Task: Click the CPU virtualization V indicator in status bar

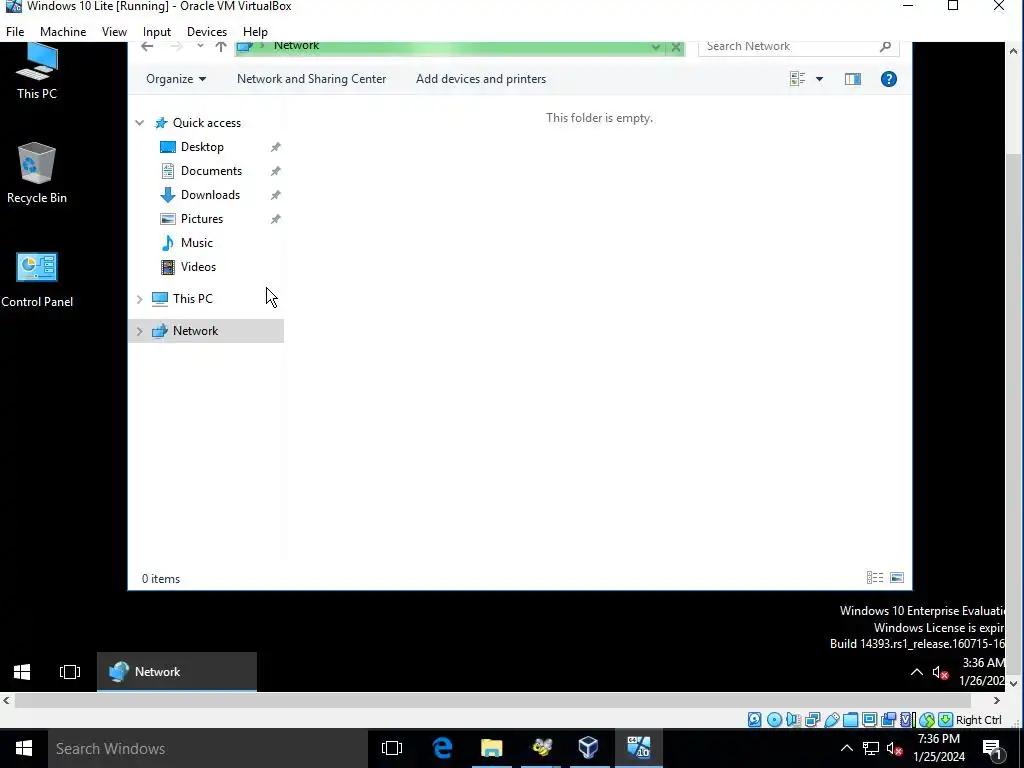Action: click(907, 720)
